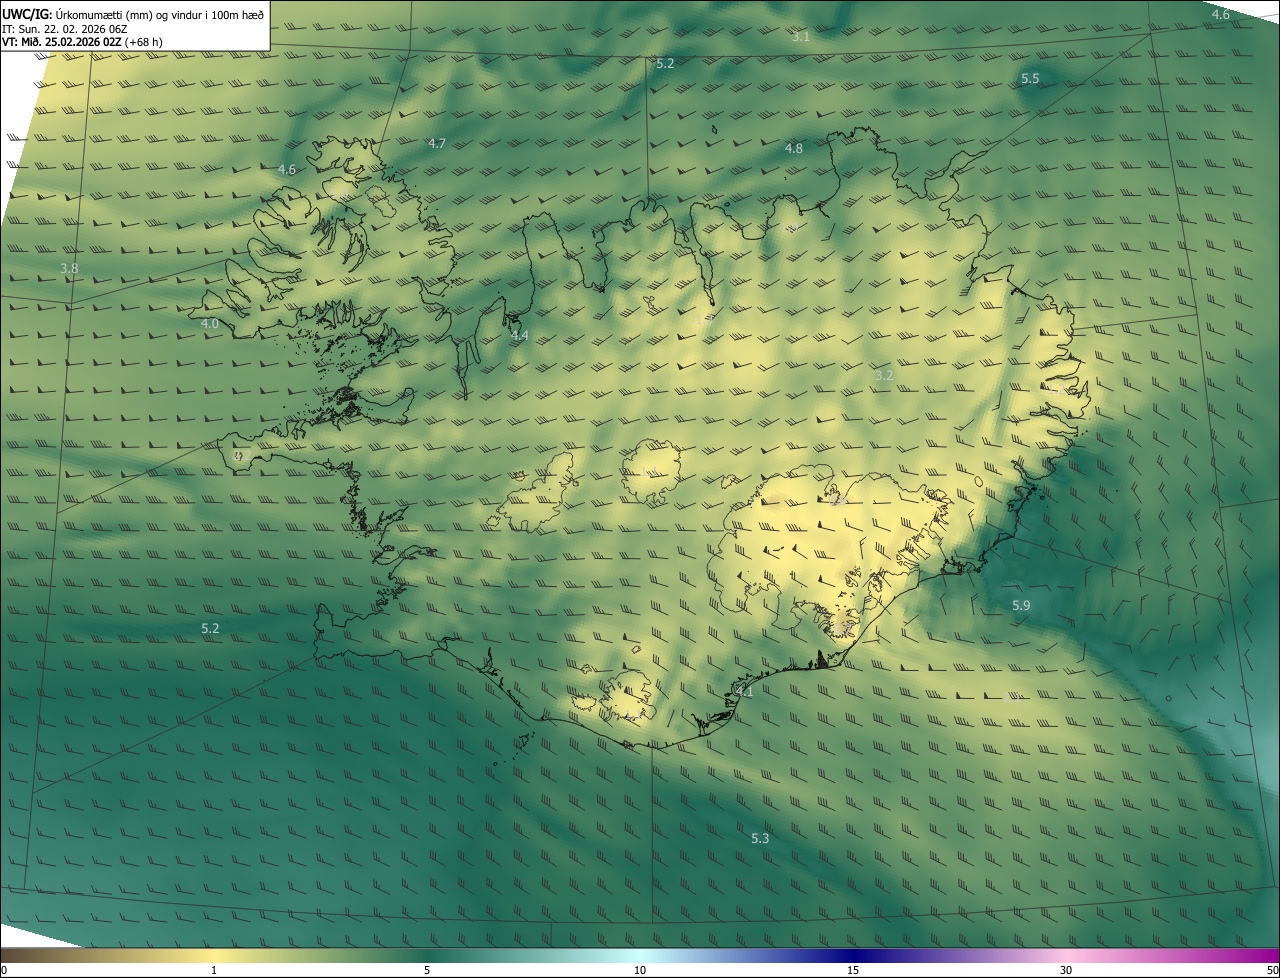Click the 'UWC/IG: Úrkomumætti (mm)' title line
The image size is (1280, 978).
133,14
